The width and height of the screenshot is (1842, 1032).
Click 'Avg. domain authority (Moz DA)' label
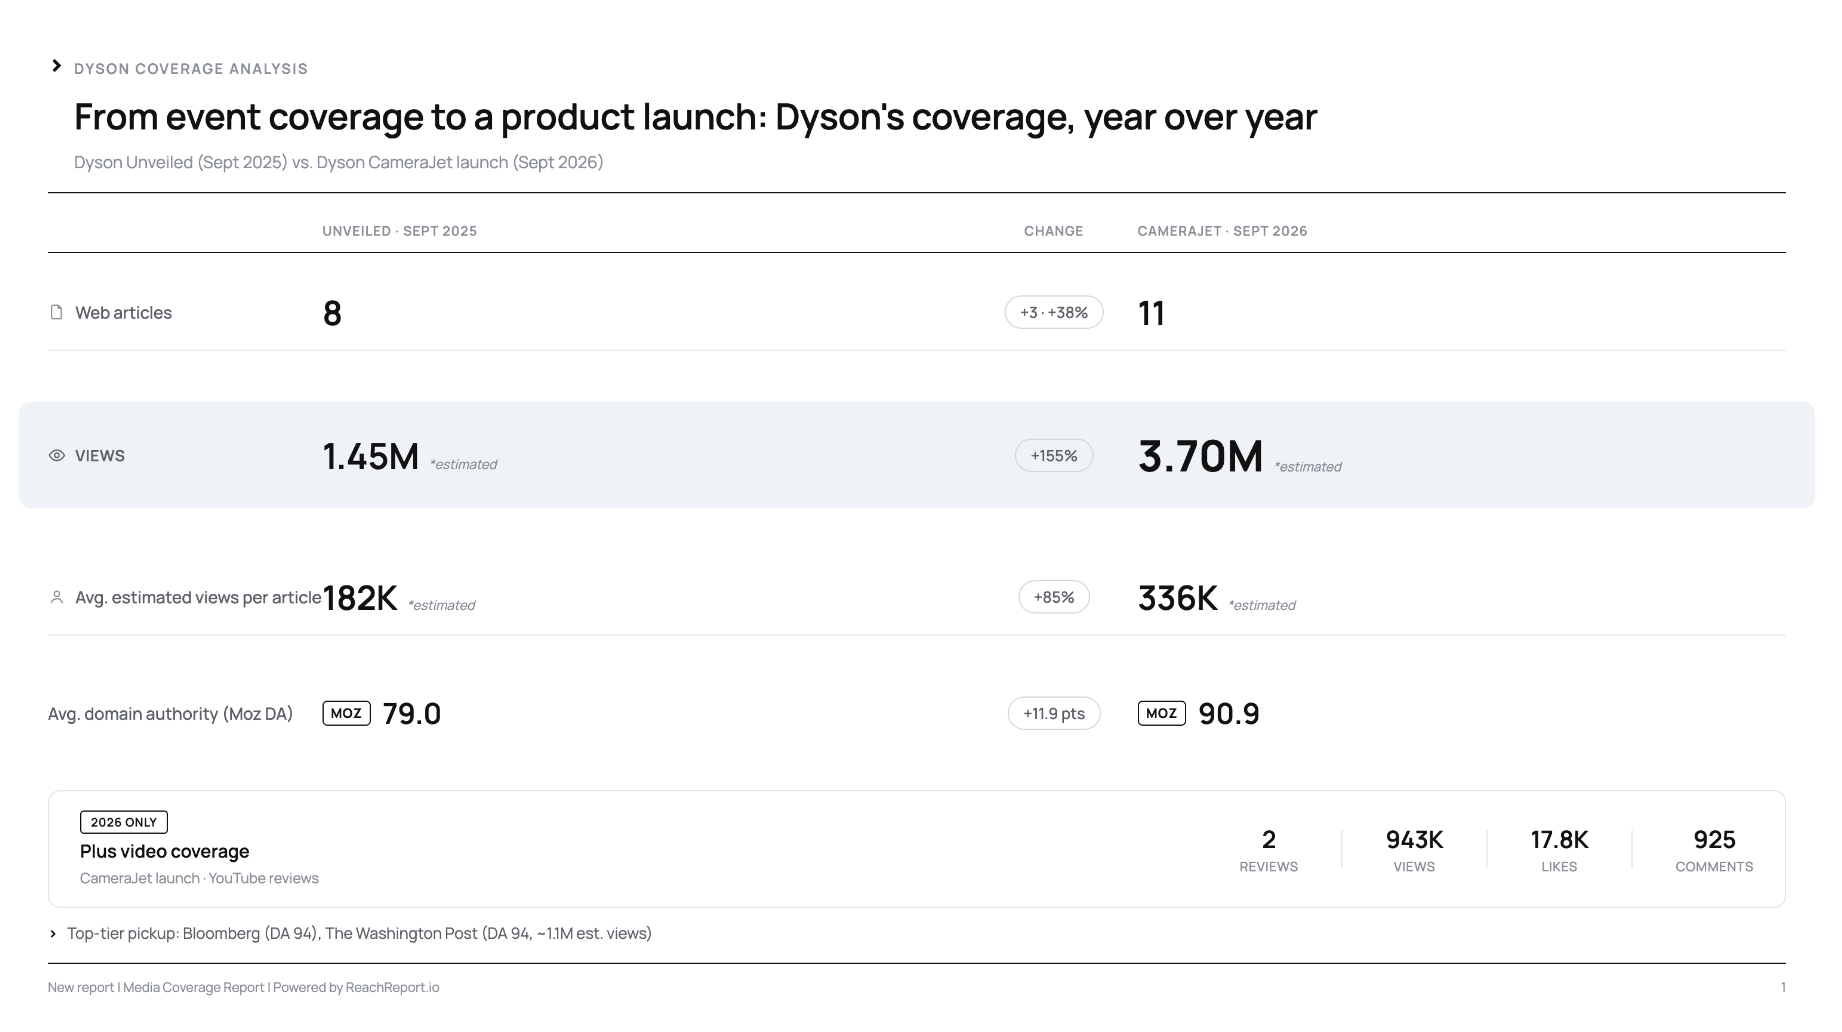tap(171, 714)
